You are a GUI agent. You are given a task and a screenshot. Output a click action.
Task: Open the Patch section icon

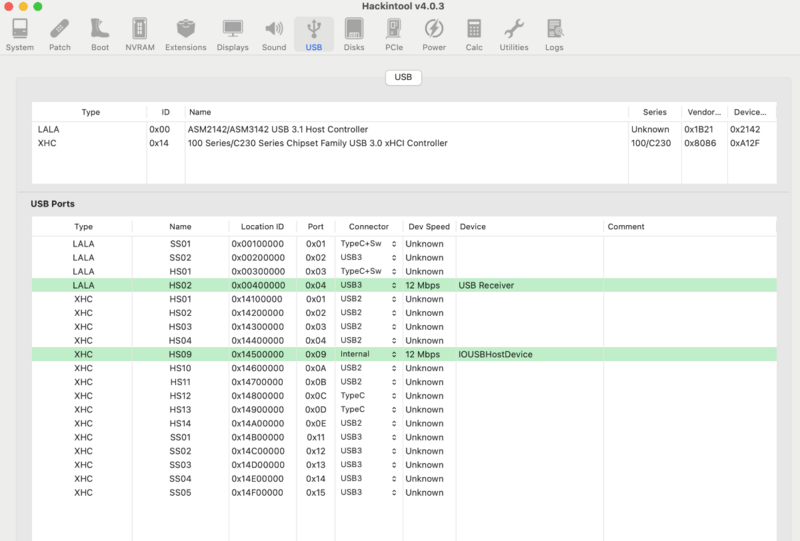coord(60,34)
